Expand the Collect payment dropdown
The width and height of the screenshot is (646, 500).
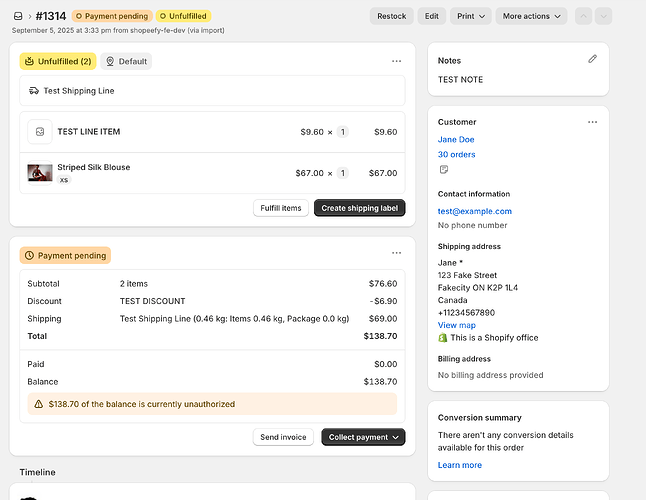pos(363,437)
